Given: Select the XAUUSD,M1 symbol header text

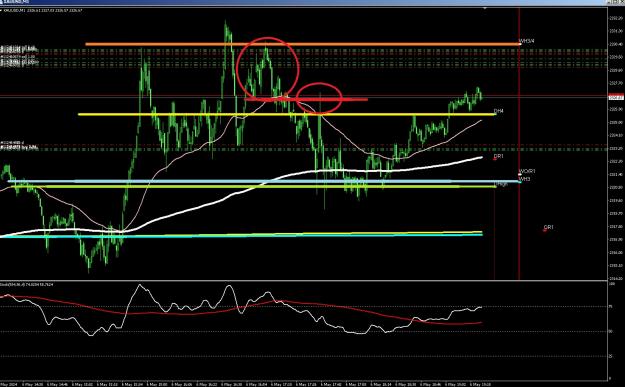Looking at the screenshot, I should tap(43, 10).
